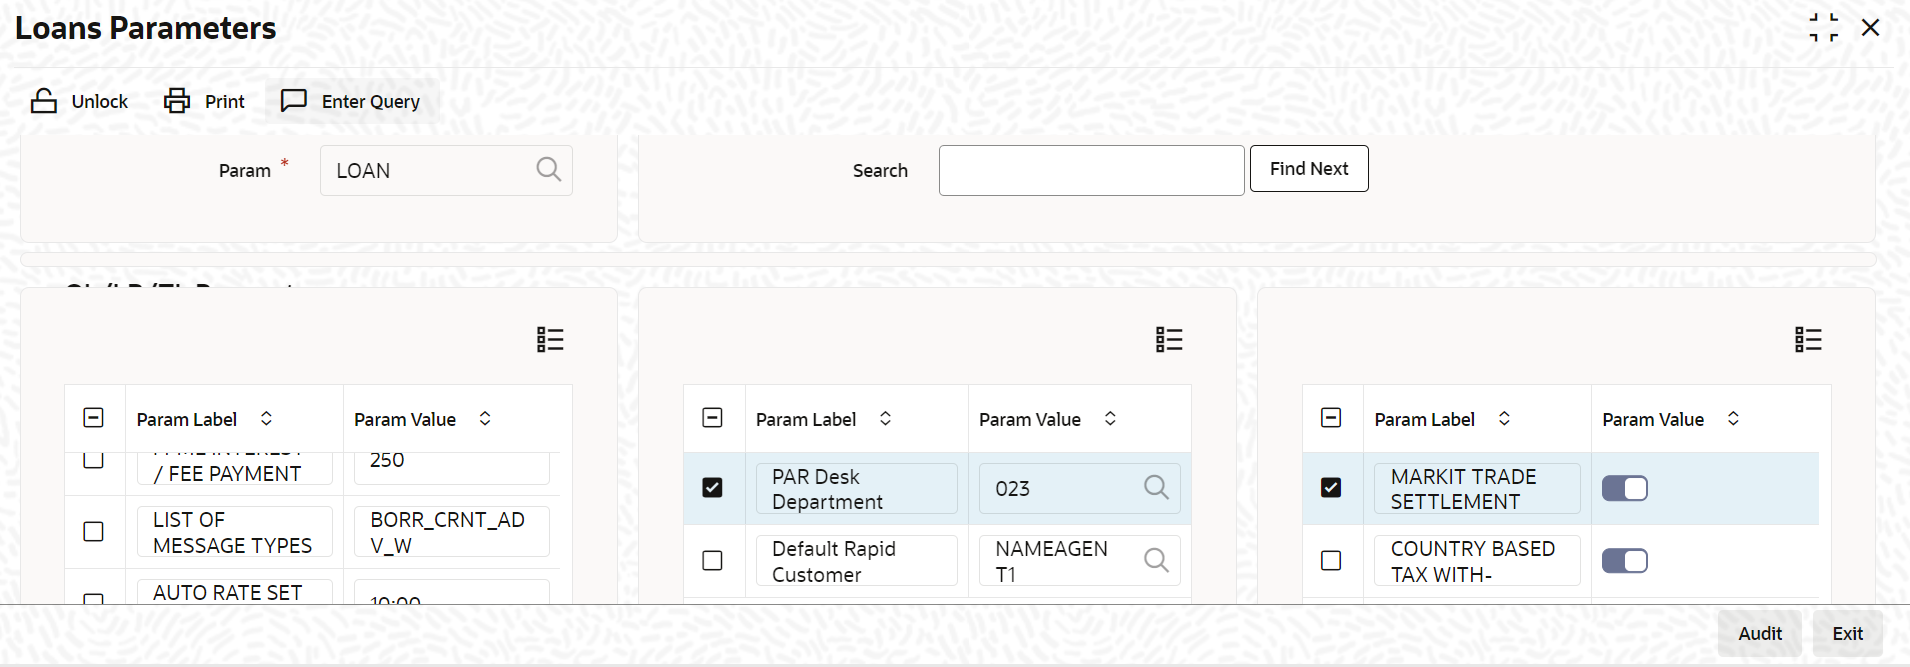
Task: Check the Default Rapid Customer row checkbox
Action: click(x=712, y=560)
